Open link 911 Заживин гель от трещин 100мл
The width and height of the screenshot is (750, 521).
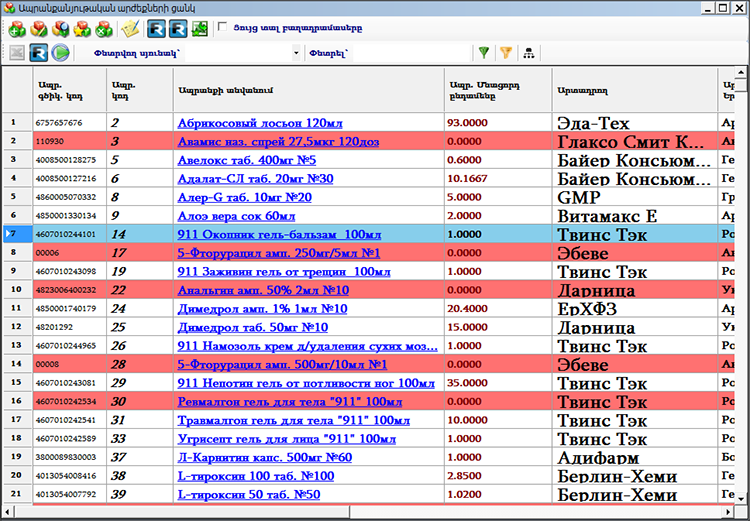(284, 272)
